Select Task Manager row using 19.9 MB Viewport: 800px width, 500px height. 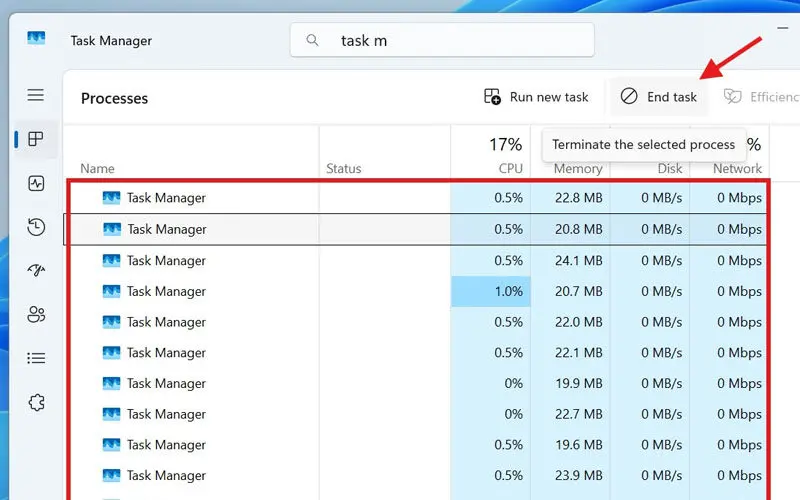click(x=417, y=383)
